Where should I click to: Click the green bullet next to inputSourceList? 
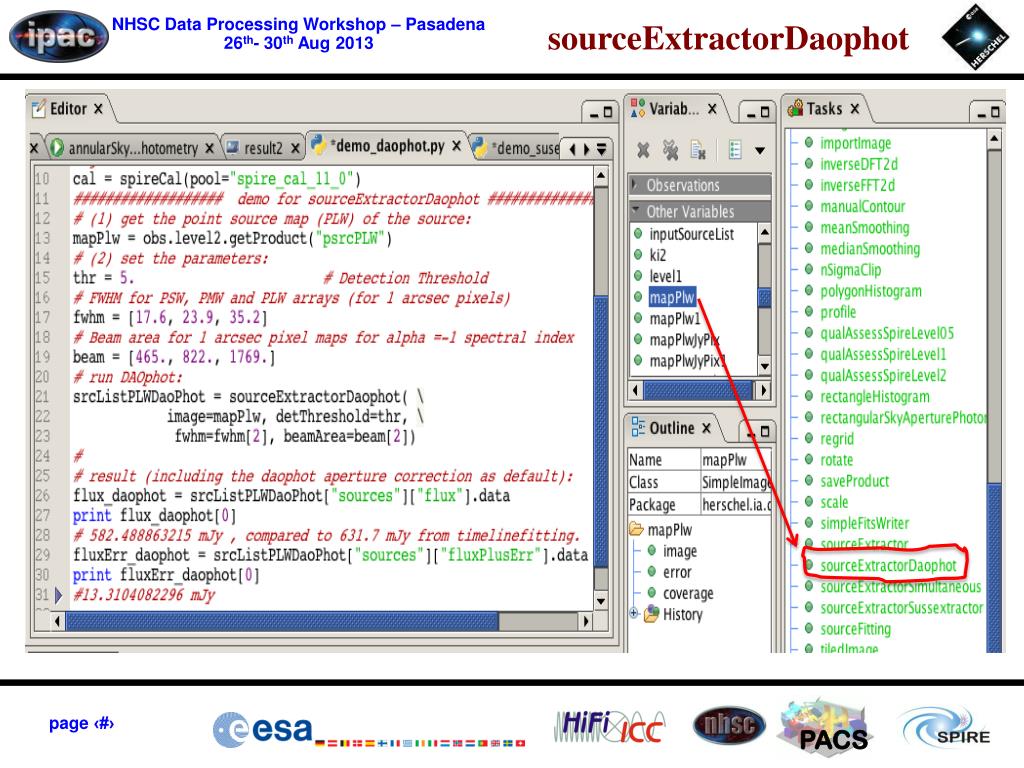pyautogui.click(x=638, y=234)
